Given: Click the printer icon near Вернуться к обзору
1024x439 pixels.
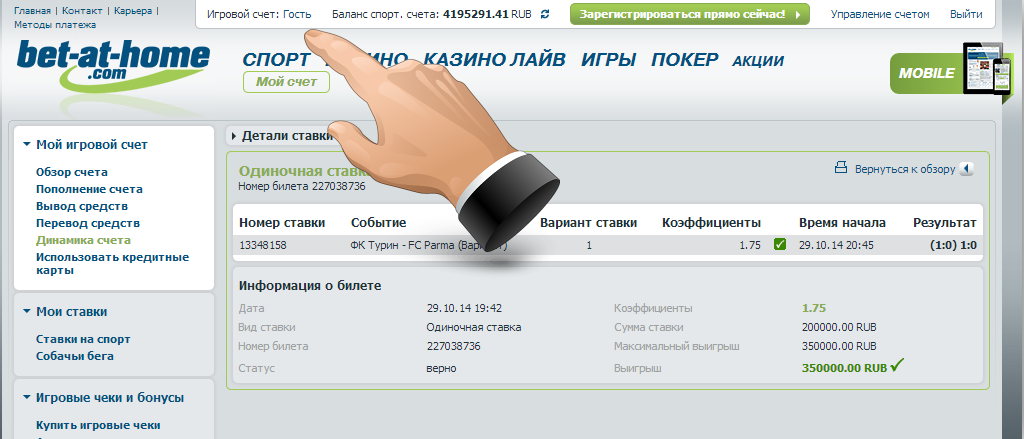Looking at the screenshot, I should 841,168.
